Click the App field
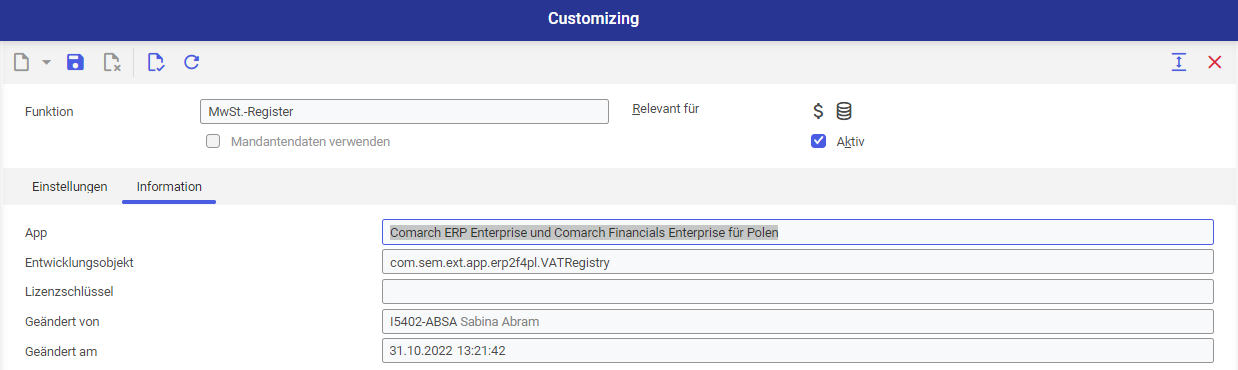This screenshot has width=1238, height=370. click(798, 232)
